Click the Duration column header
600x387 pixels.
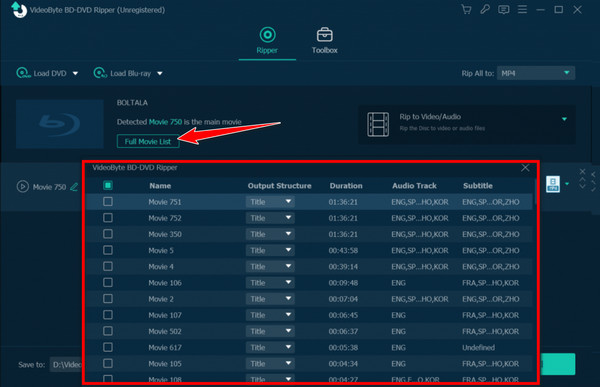[x=346, y=186]
